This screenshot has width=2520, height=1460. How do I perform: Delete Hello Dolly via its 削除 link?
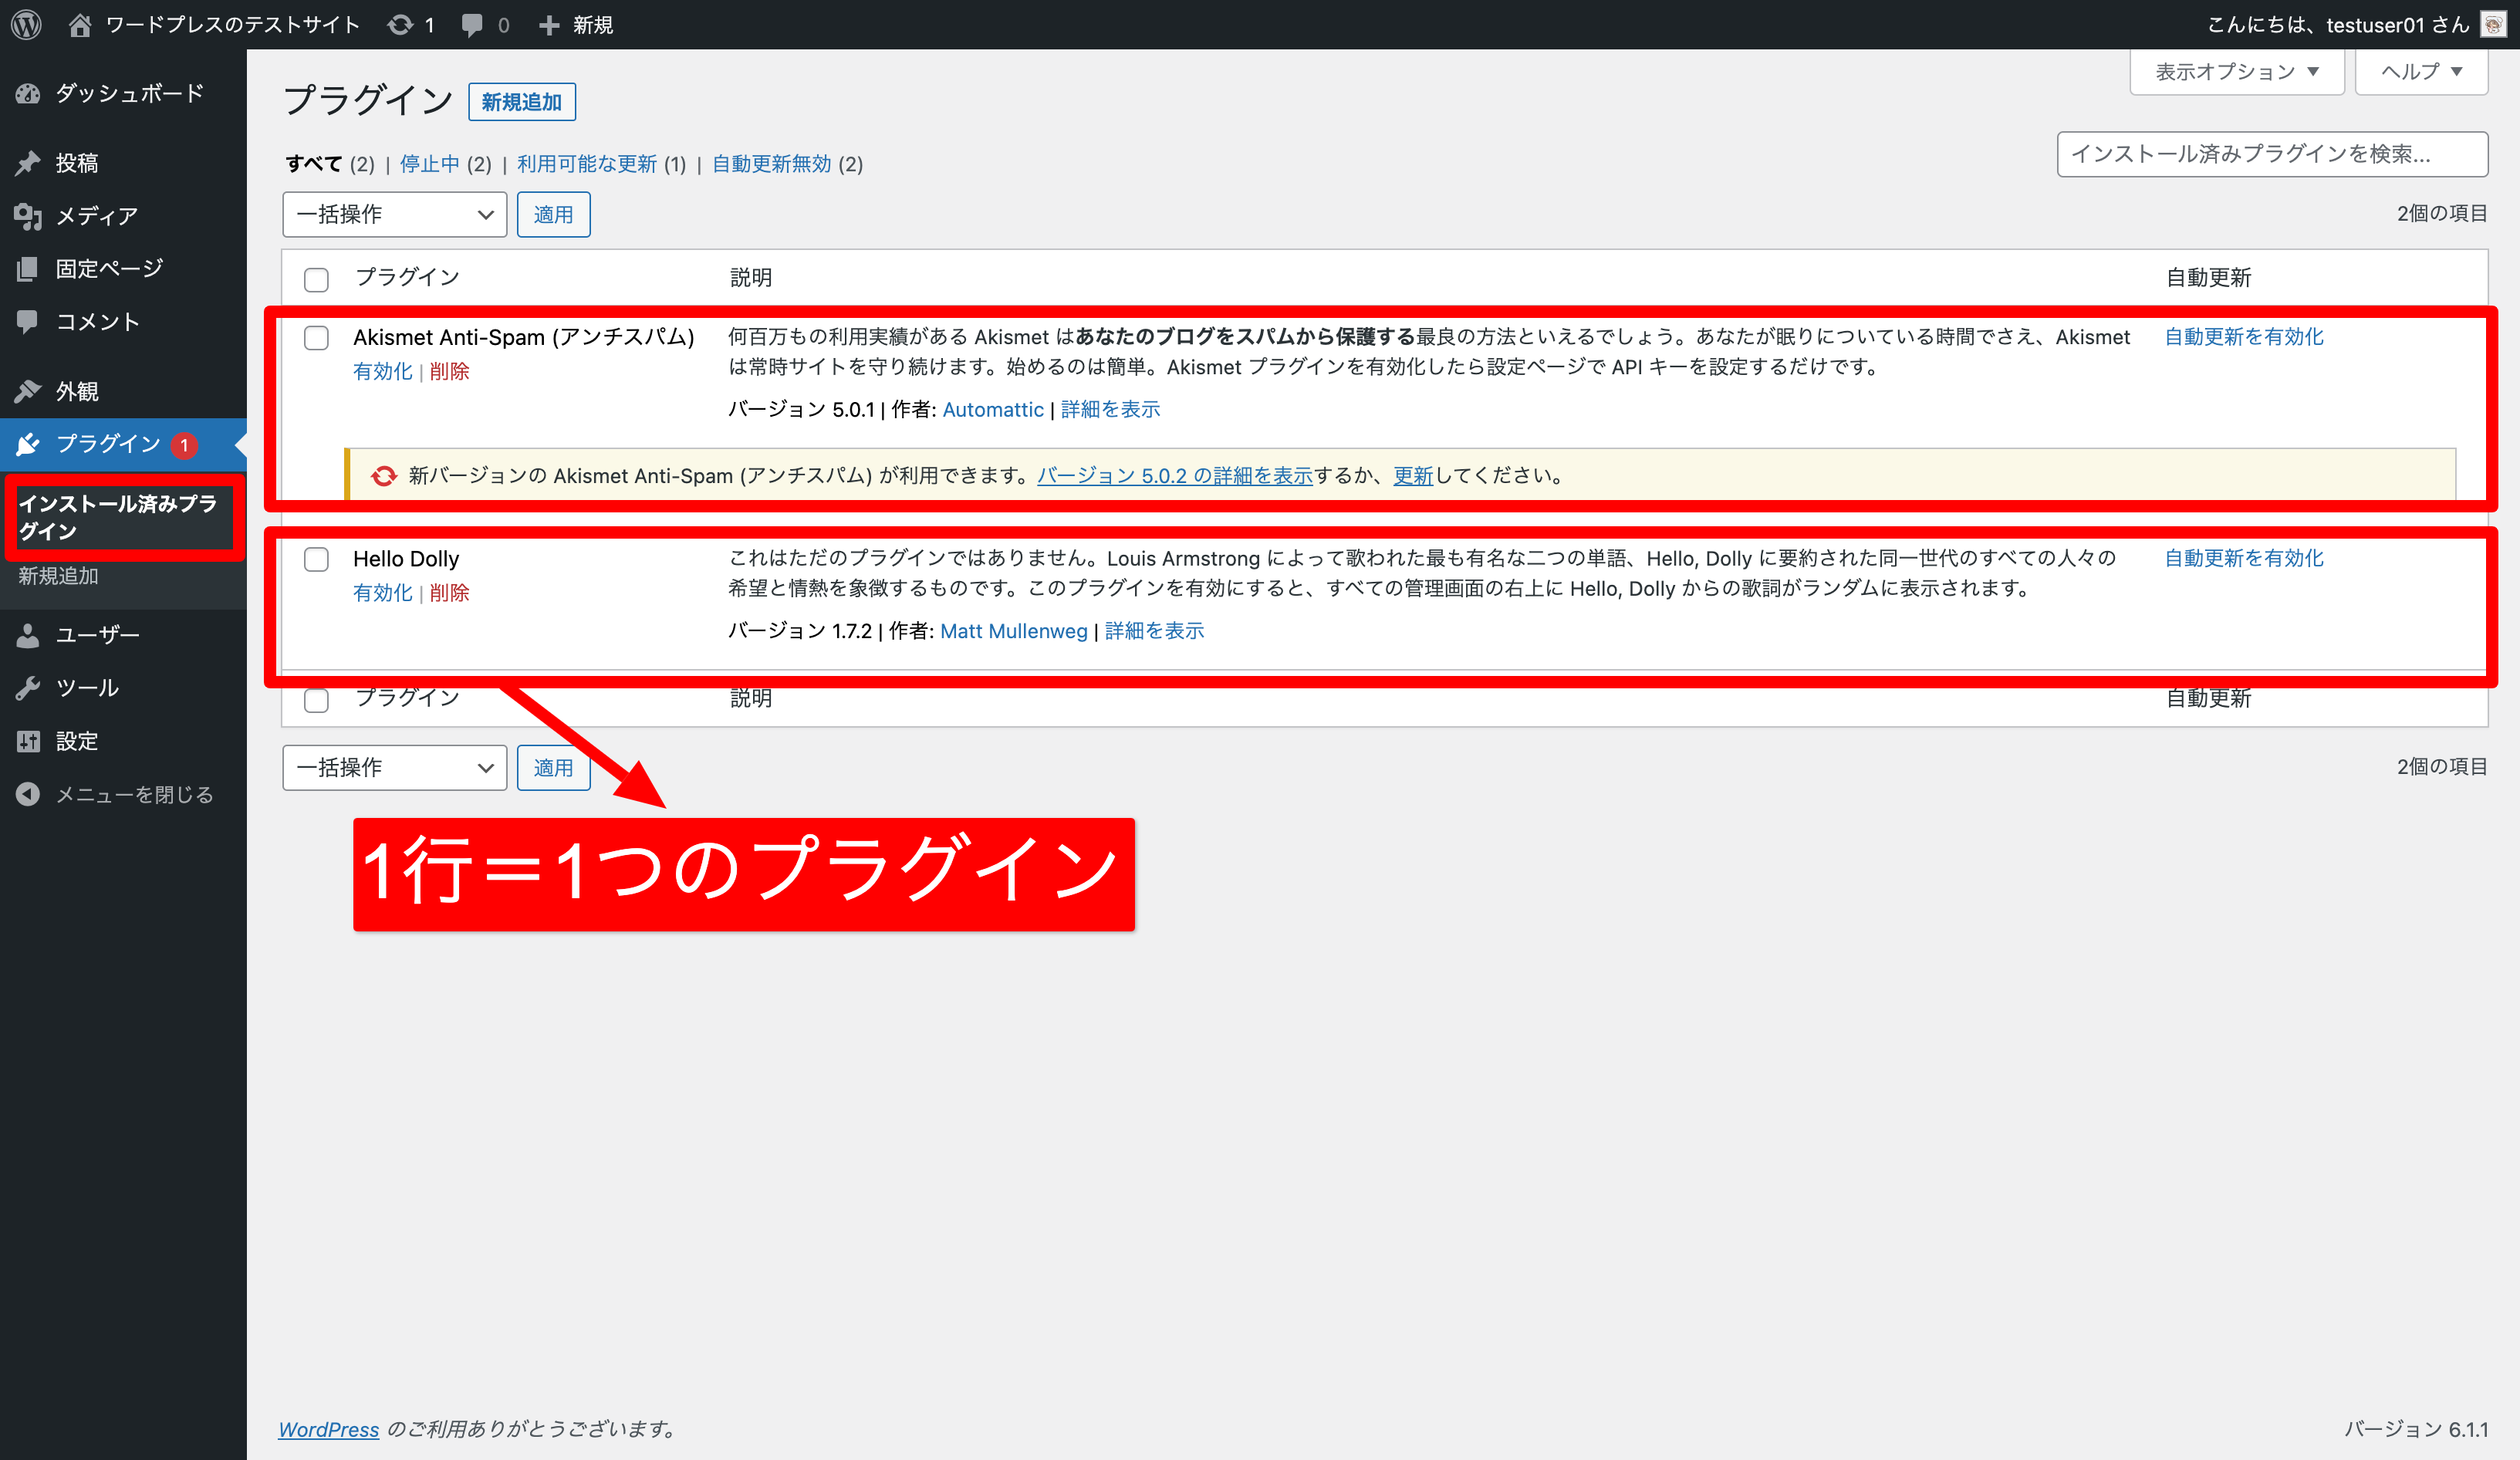click(449, 593)
